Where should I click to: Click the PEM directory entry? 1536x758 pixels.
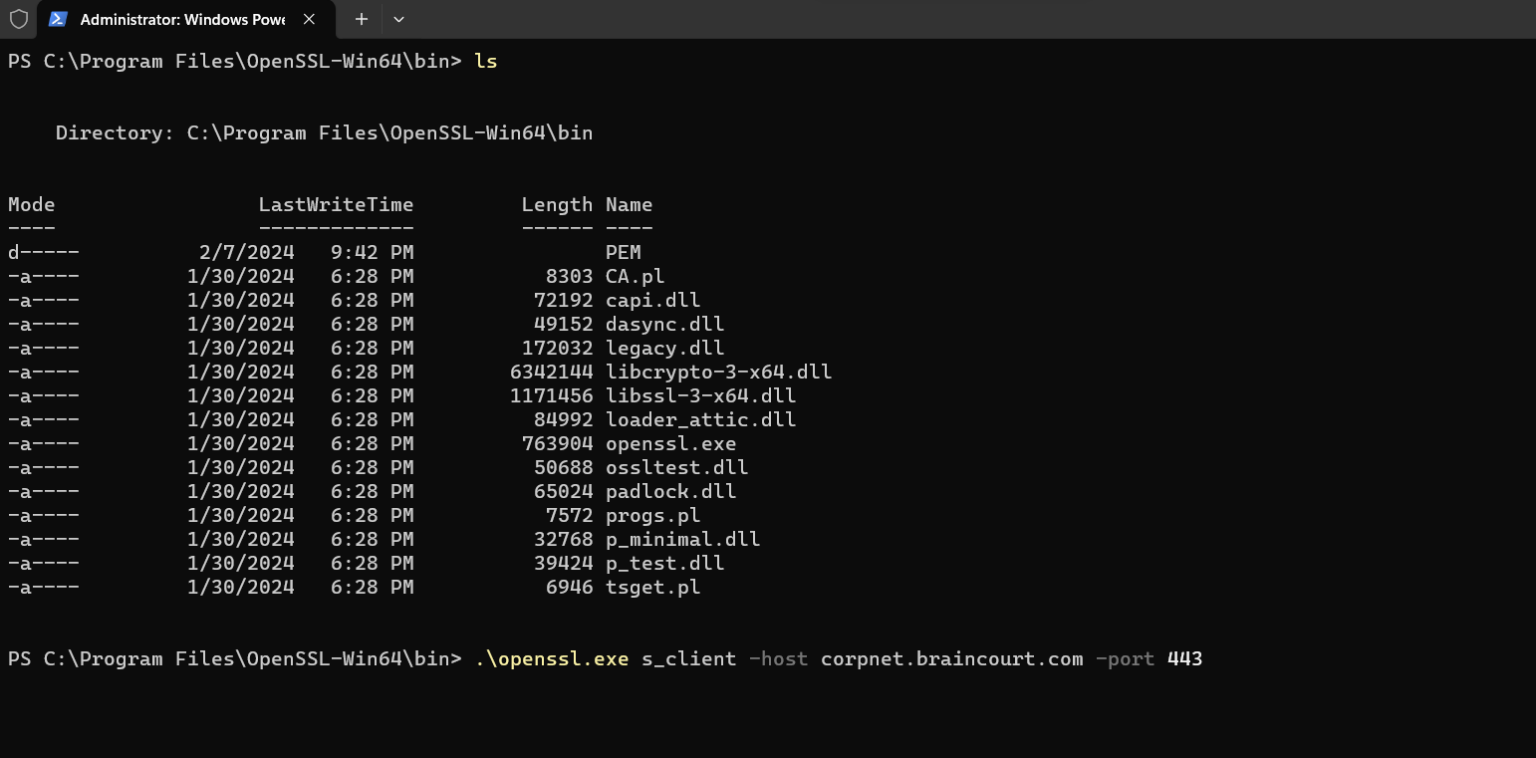(623, 251)
